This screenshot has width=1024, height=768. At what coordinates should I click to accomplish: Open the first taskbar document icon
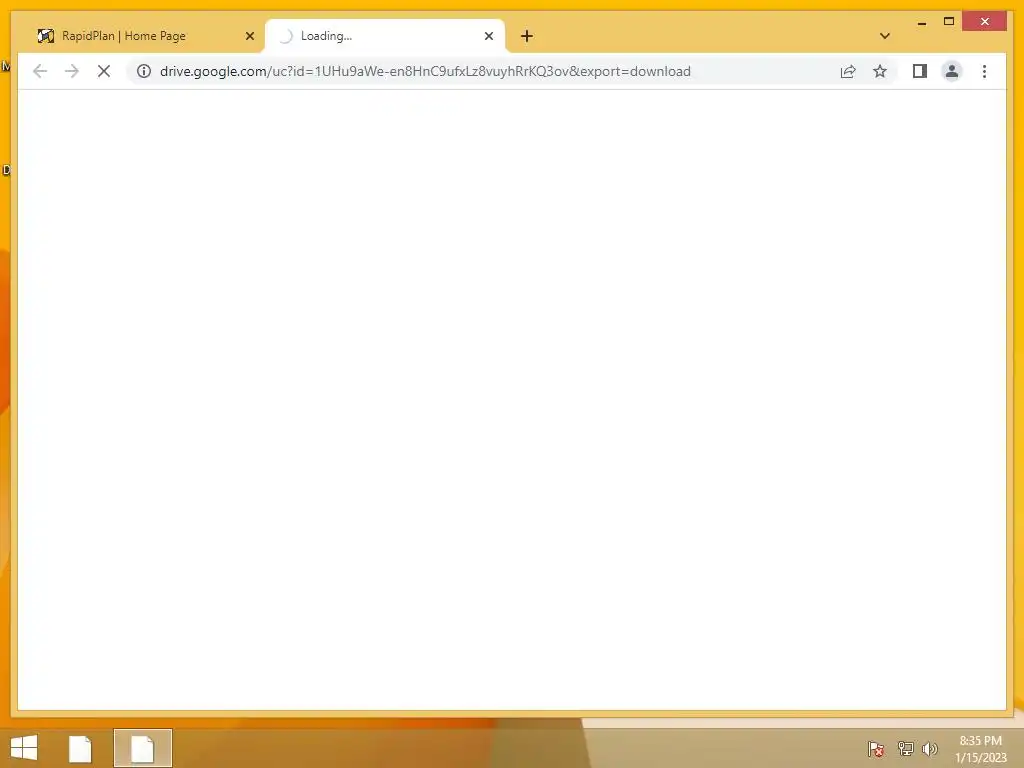(x=80, y=748)
